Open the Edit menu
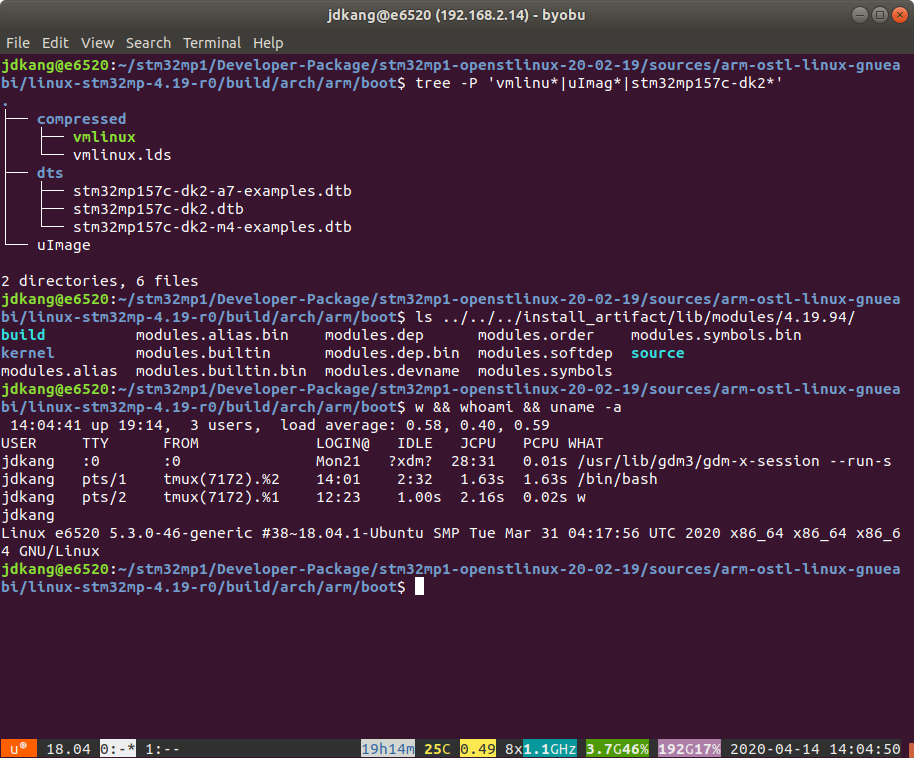This screenshot has height=758, width=914. (x=55, y=43)
